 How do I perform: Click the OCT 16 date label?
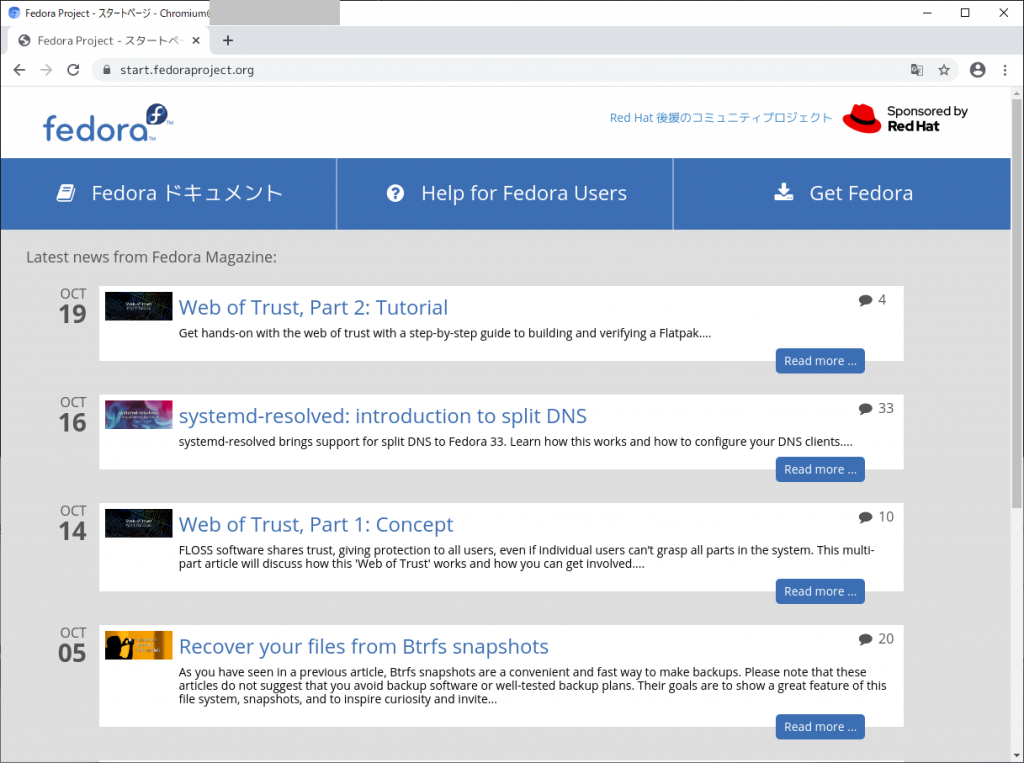72,415
